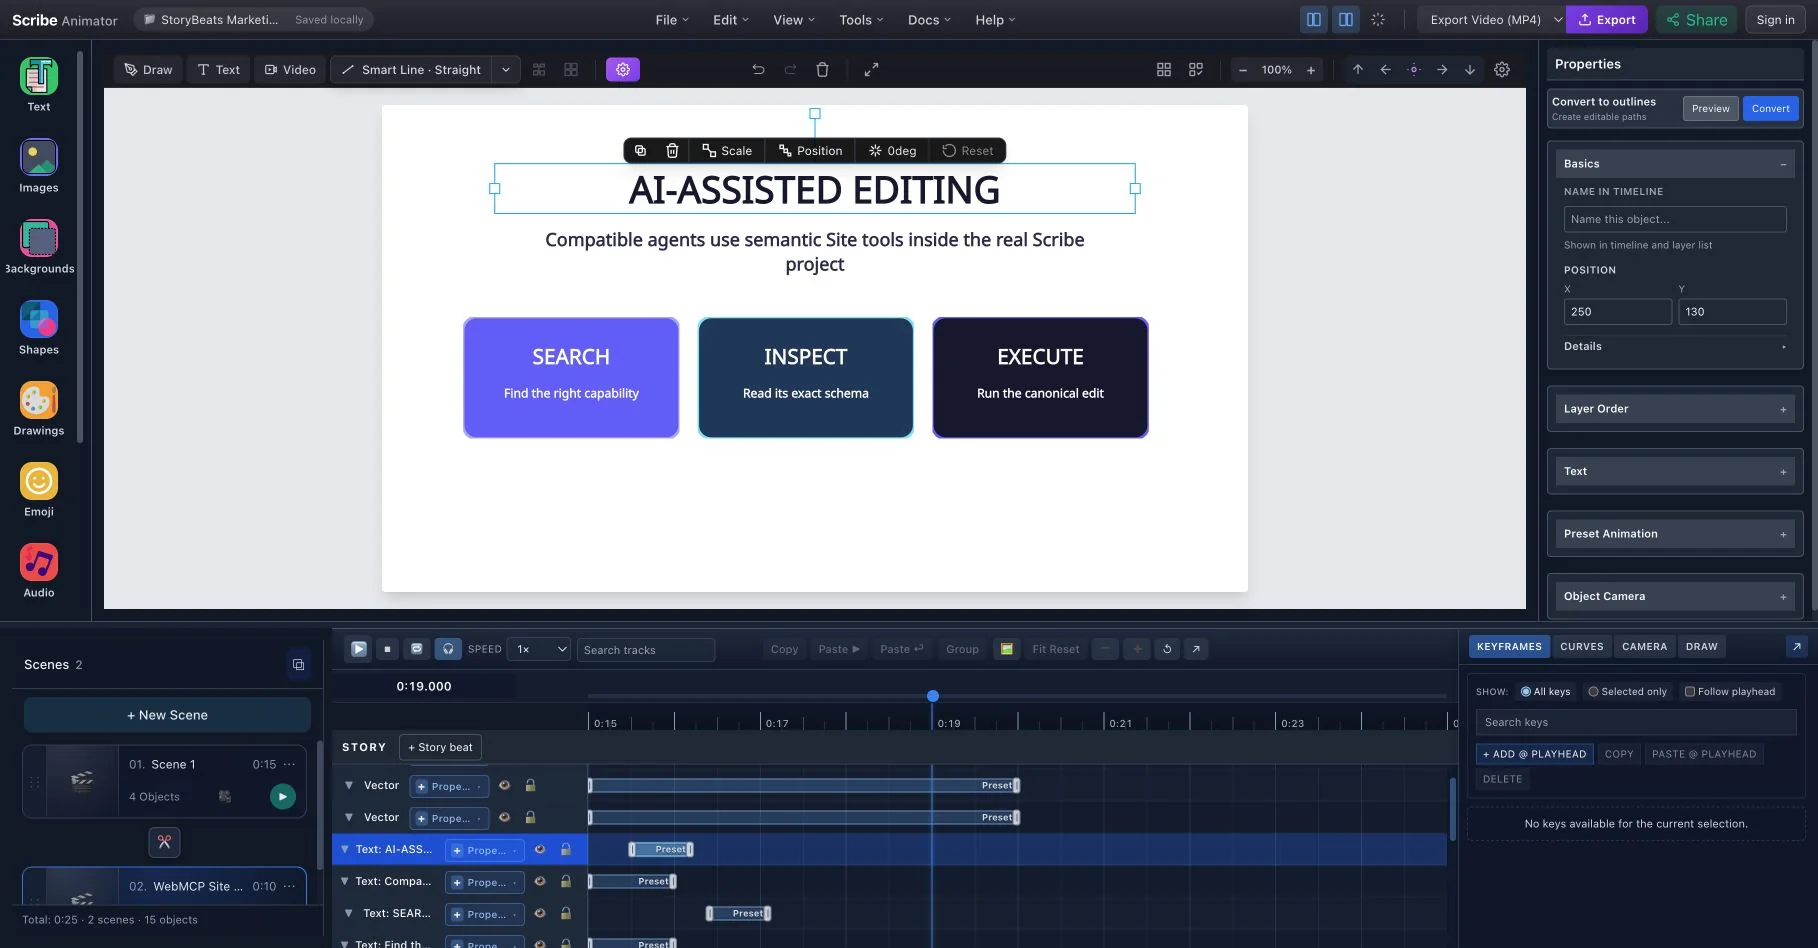This screenshot has height=948, width=1818.
Task: Click the purple canvas settings gear icon
Action: click(623, 69)
